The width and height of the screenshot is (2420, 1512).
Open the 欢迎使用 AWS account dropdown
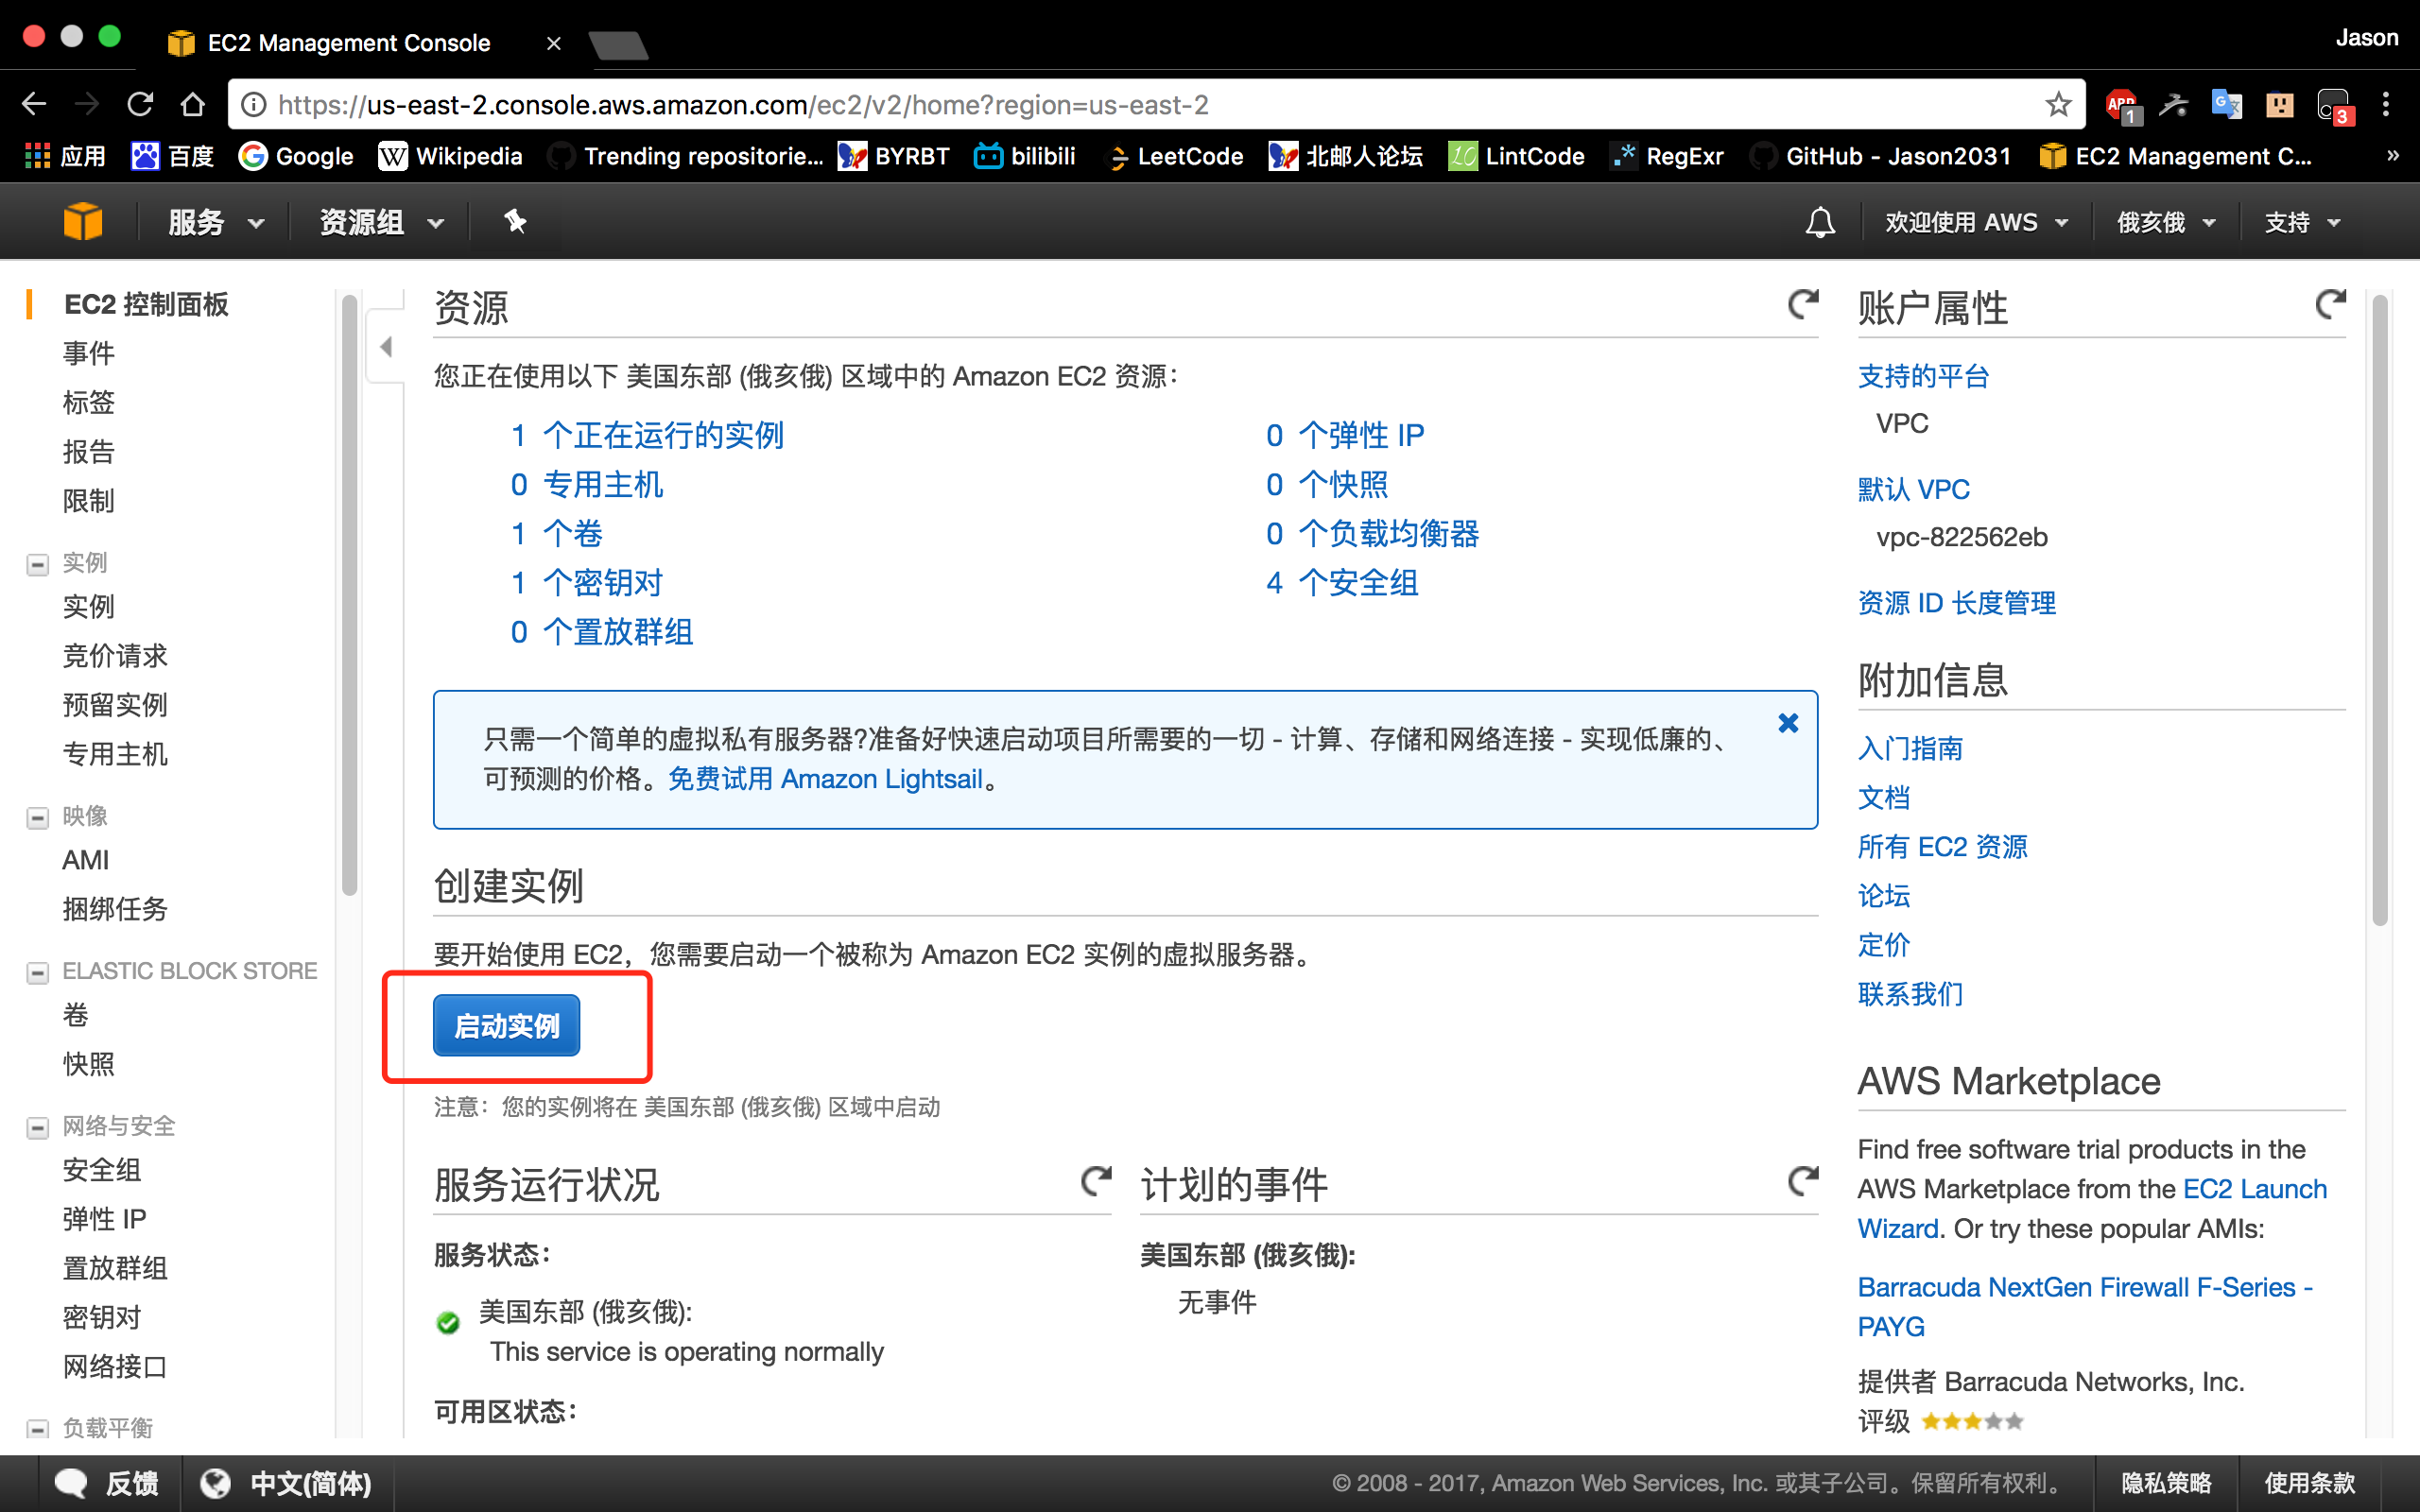(x=1977, y=222)
